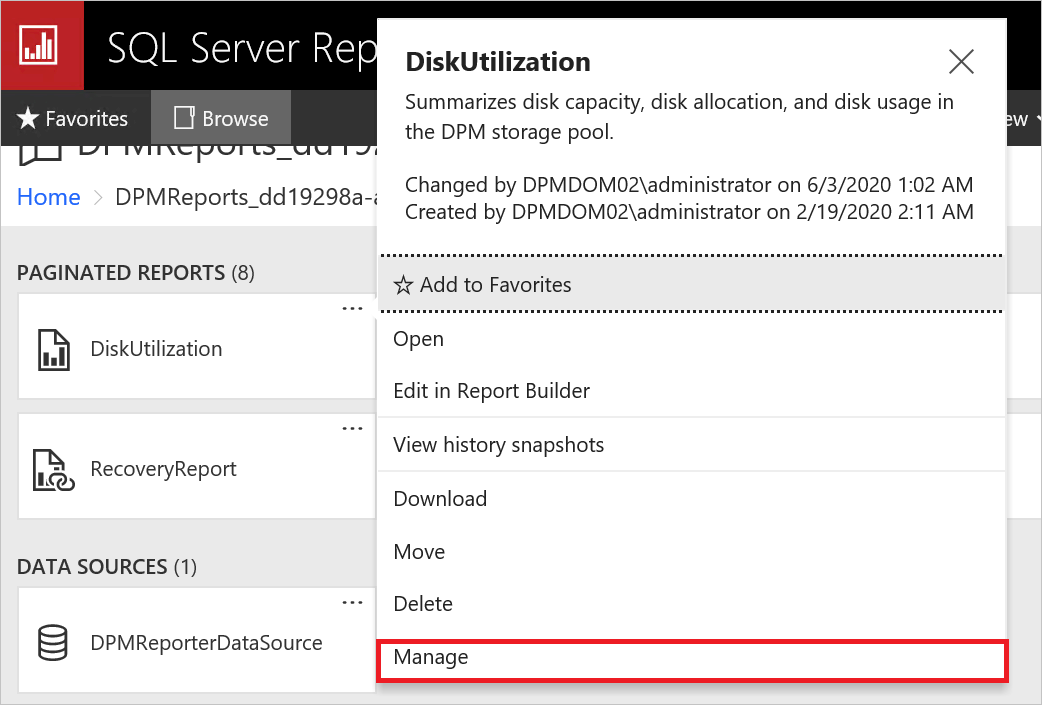Close the DiskUtilization context panel
1042x705 pixels.
click(x=961, y=61)
